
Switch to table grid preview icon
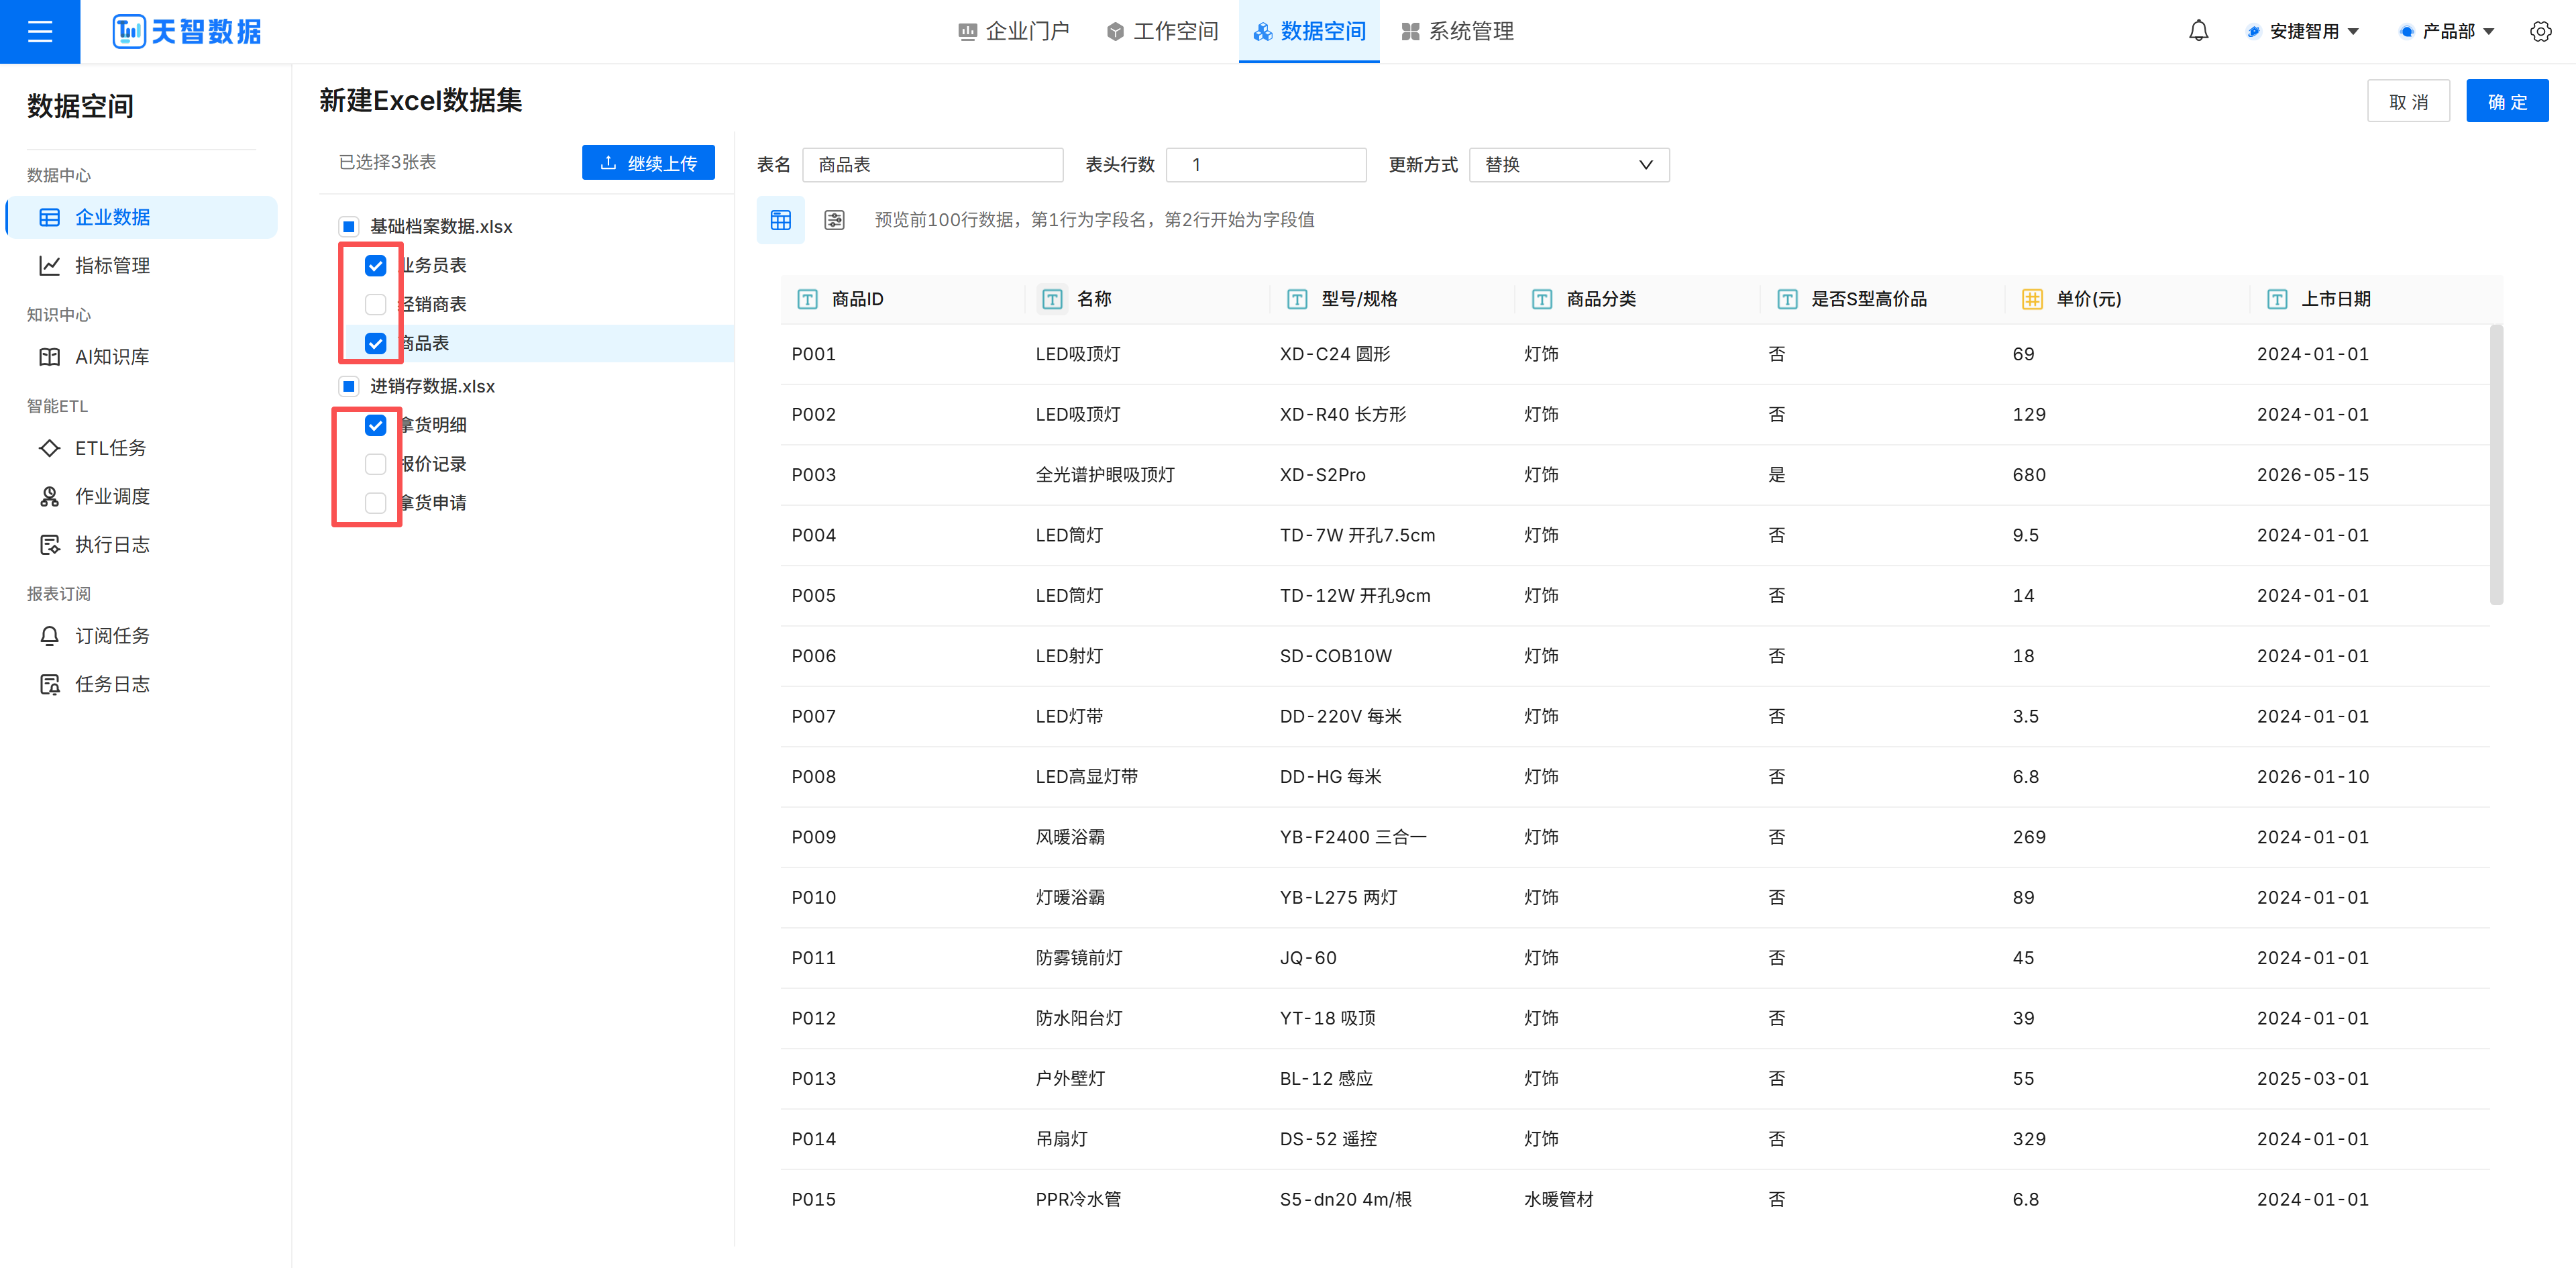(x=780, y=220)
